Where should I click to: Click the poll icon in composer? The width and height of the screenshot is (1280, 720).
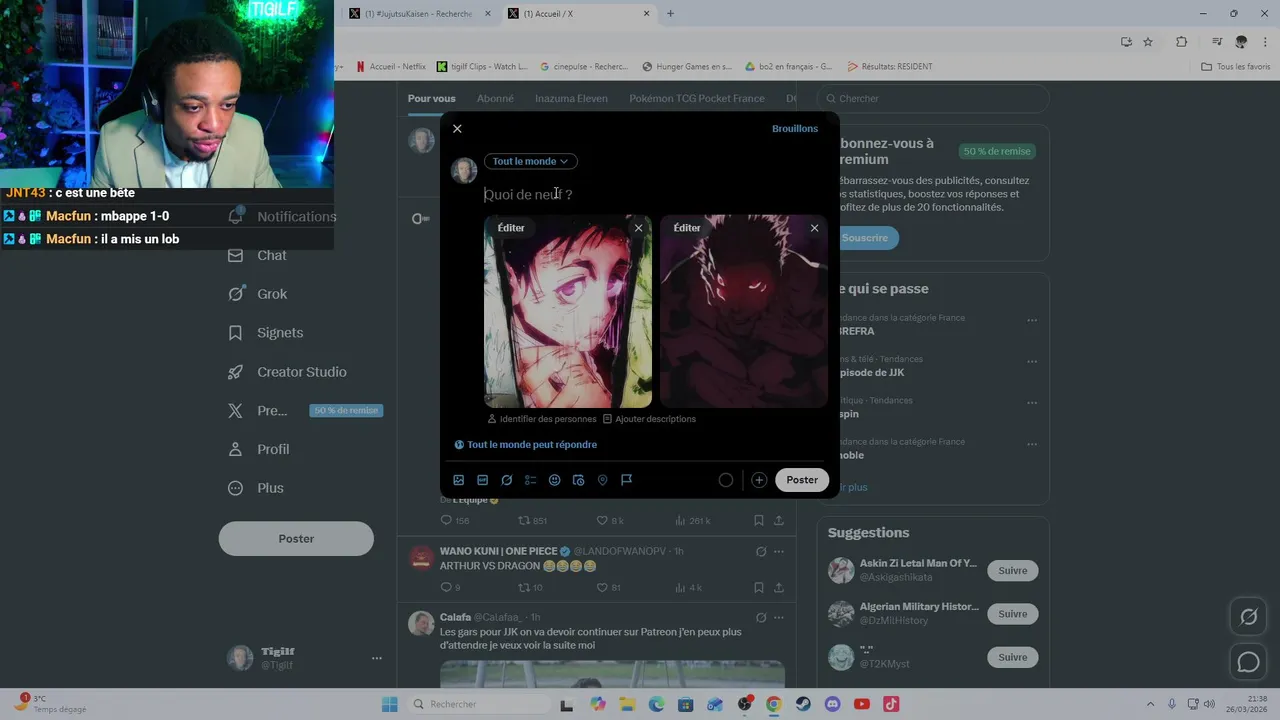(531, 480)
